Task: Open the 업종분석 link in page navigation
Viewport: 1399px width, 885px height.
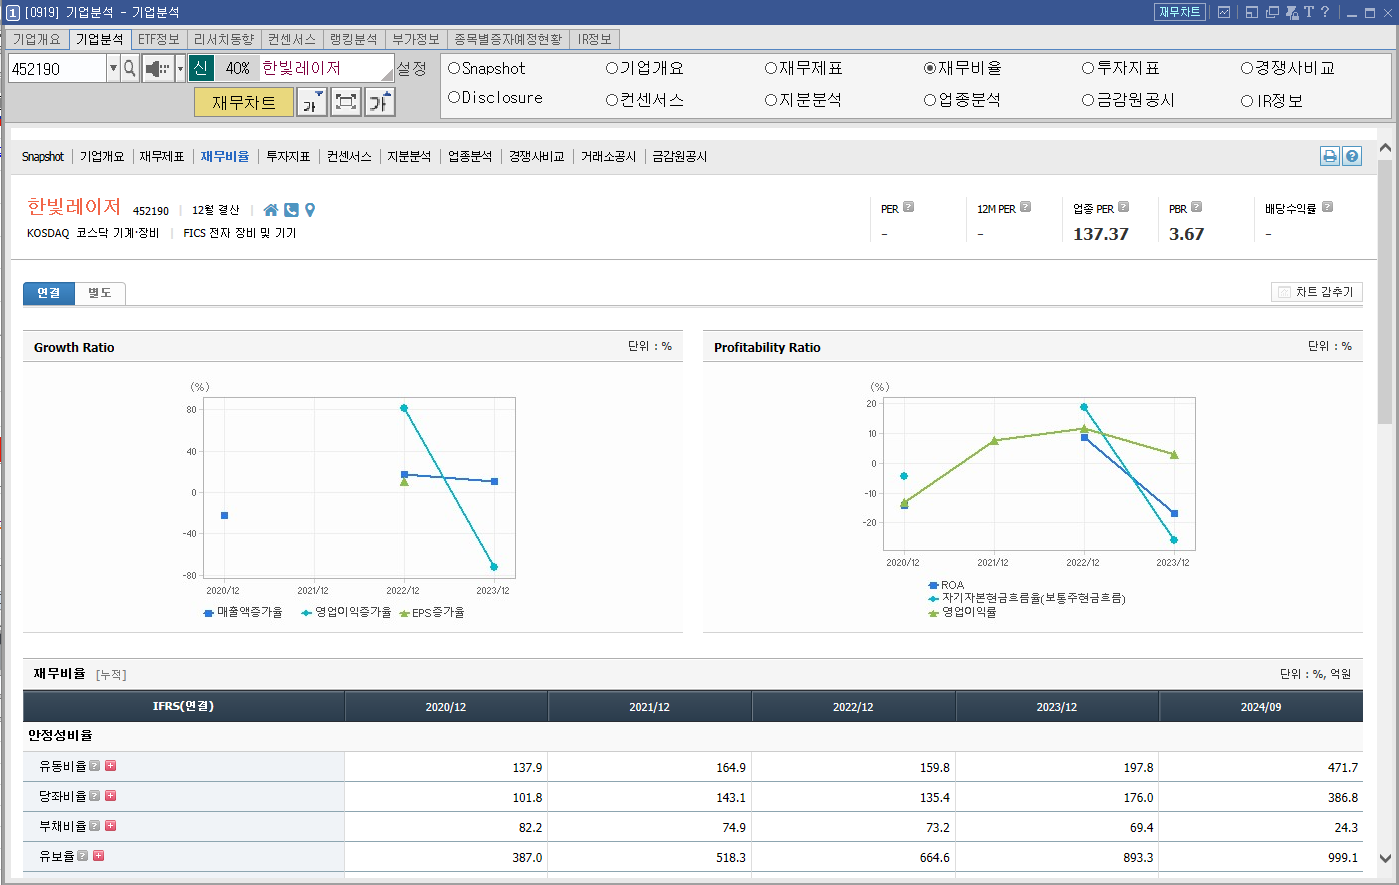Action: pyautogui.click(x=470, y=156)
